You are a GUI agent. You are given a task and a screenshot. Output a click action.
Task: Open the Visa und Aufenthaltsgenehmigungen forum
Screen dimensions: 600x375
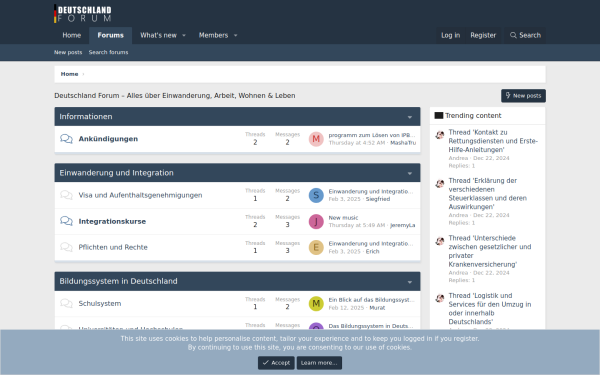[x=140, y=195]
